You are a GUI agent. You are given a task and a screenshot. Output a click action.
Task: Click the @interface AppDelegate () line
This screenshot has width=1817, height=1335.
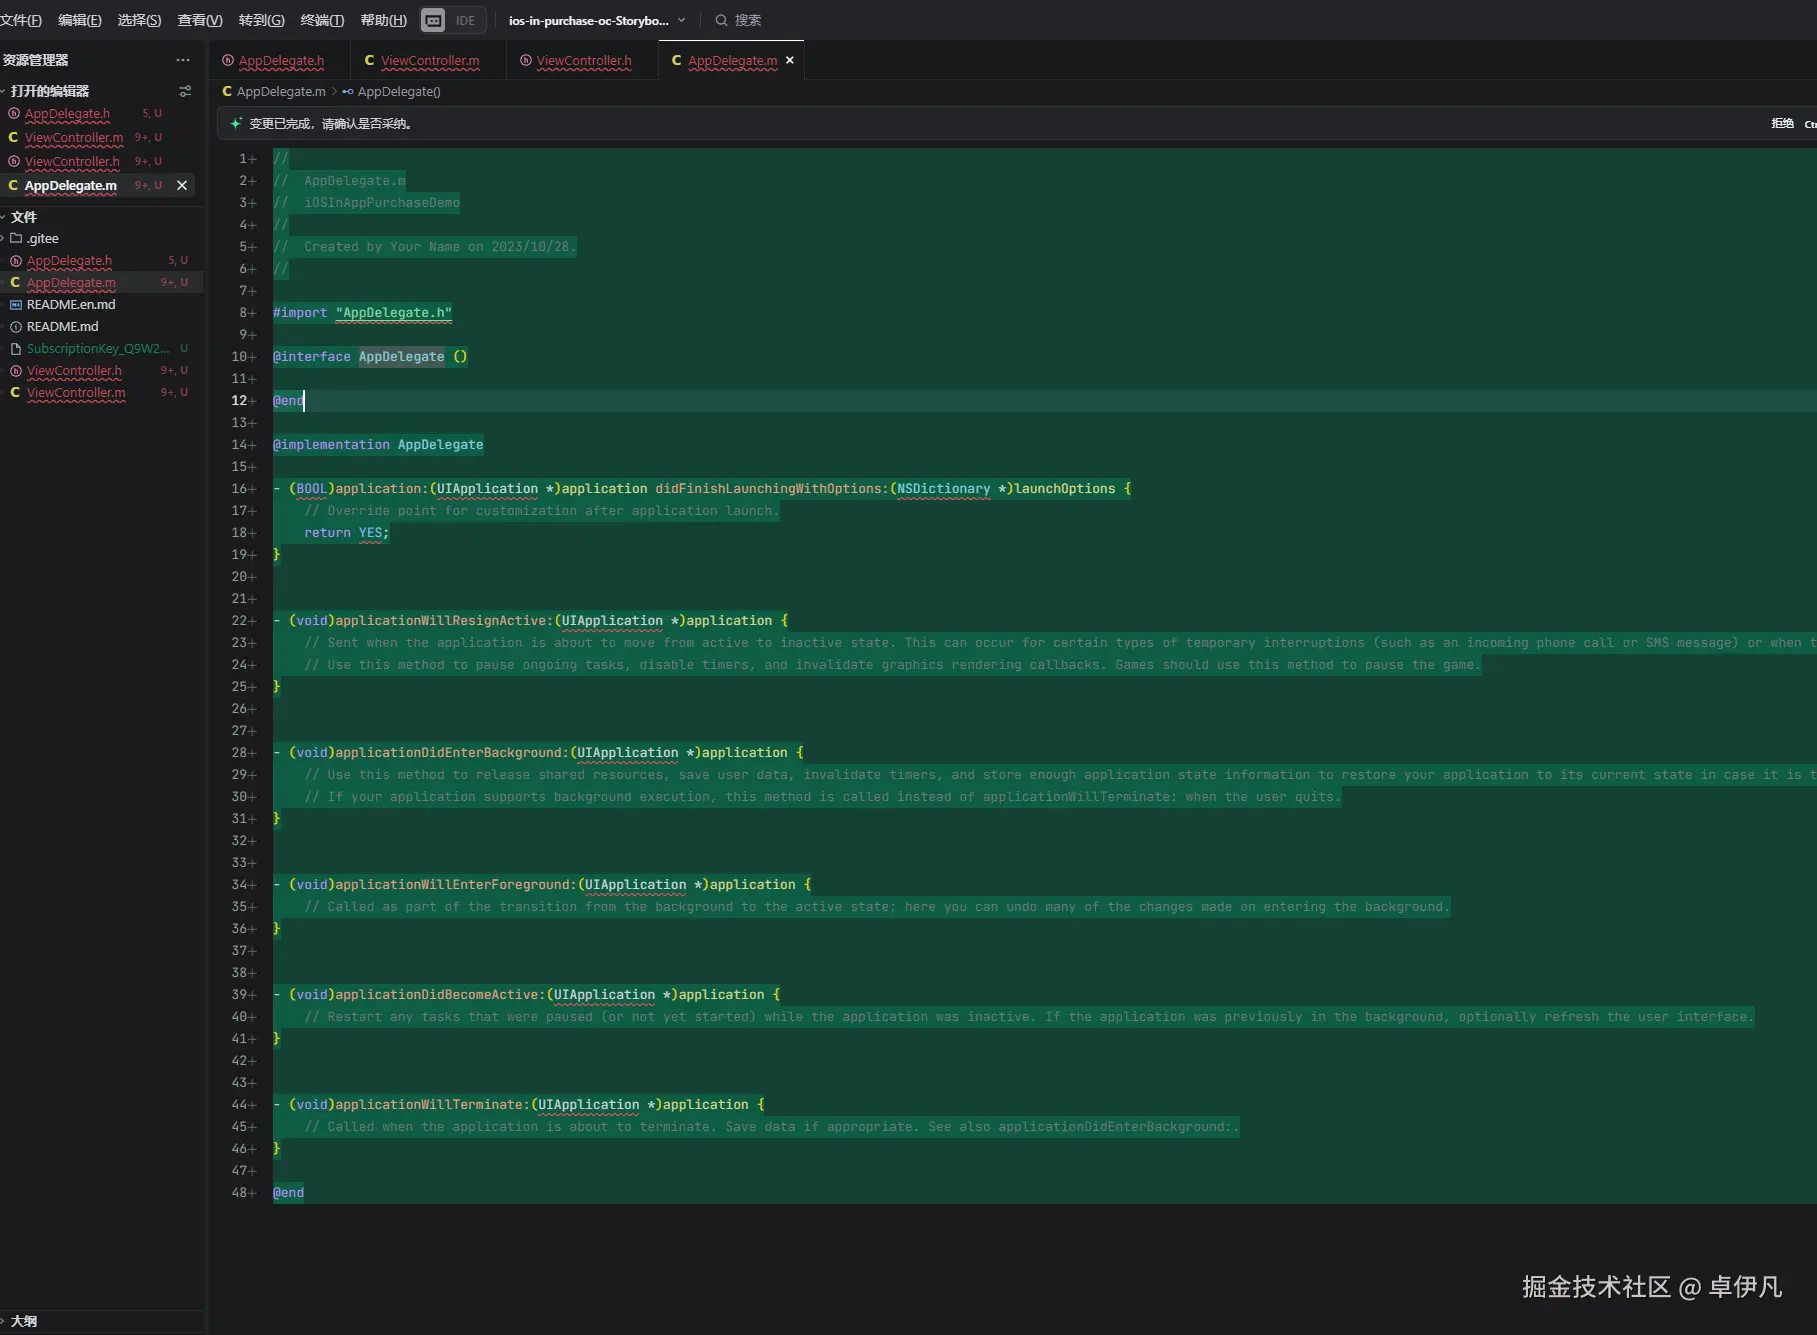pyautogui.click(x=370, y=357)
